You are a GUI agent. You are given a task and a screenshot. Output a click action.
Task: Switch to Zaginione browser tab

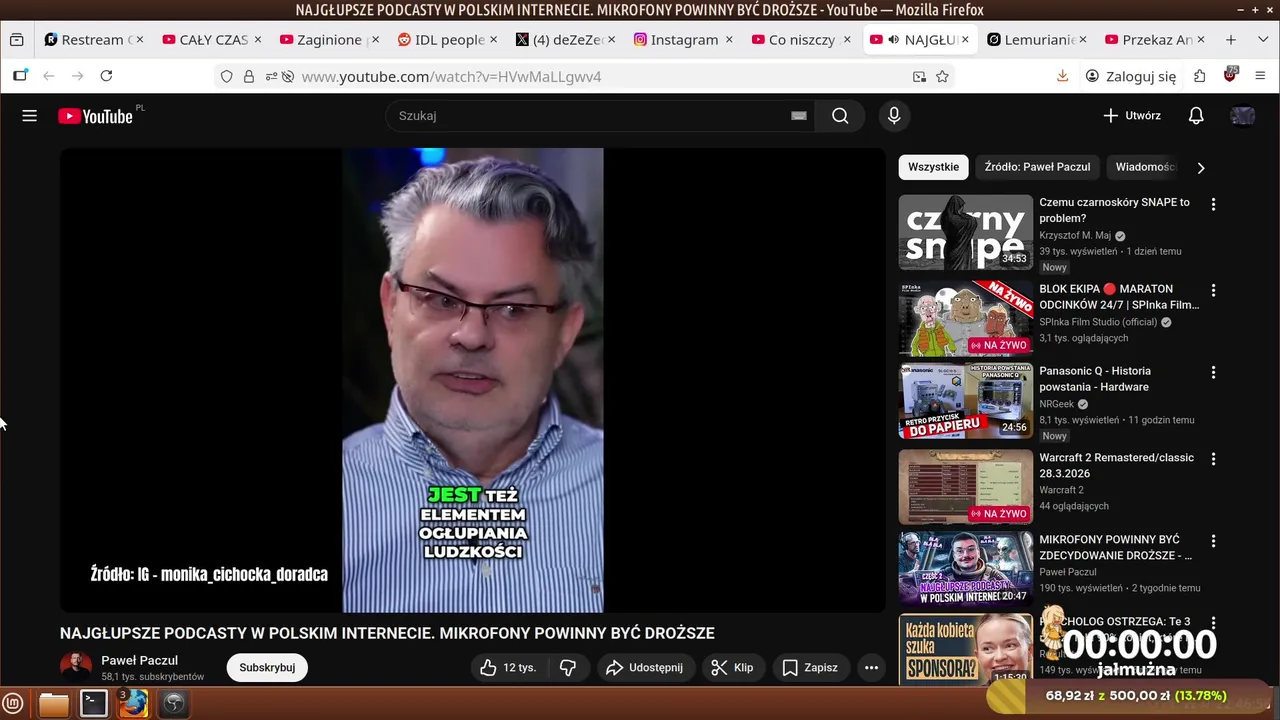pyautogui.click(x=329, y=40)
